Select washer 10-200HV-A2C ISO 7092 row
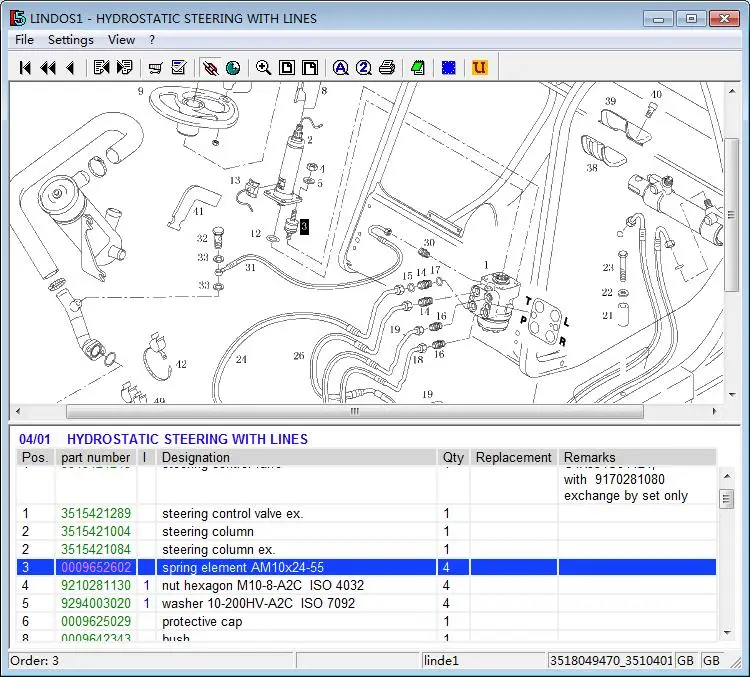The height and width of the screenshot is (677, 750). click(x=366, y=603)
